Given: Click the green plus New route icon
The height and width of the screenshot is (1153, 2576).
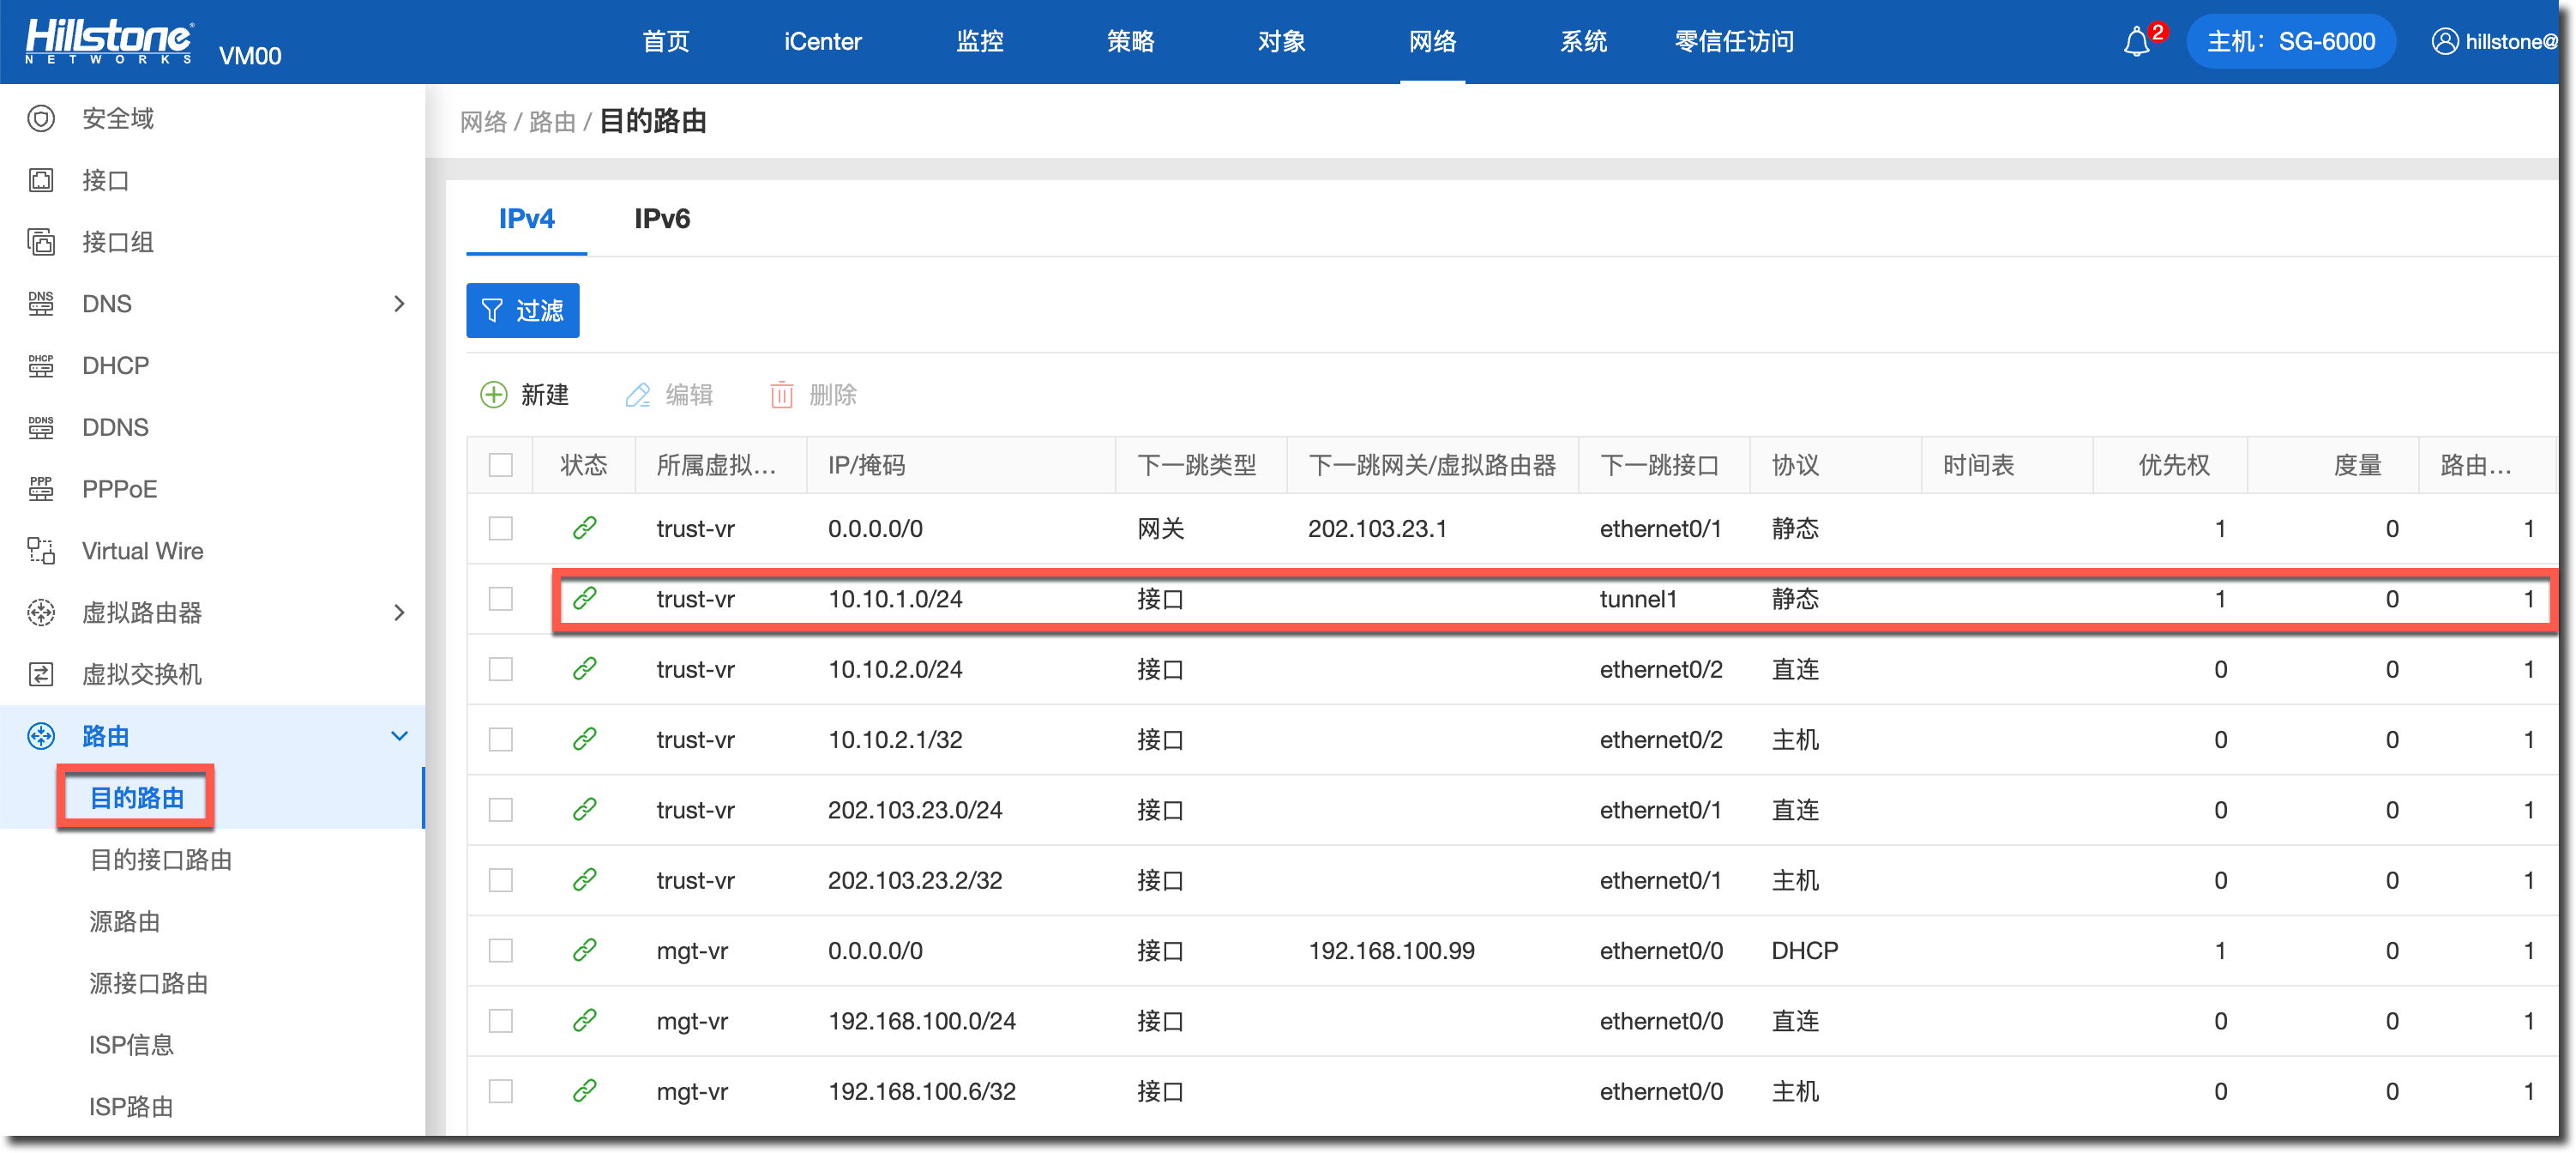Looking at the screenshot, I should (494, 395).
